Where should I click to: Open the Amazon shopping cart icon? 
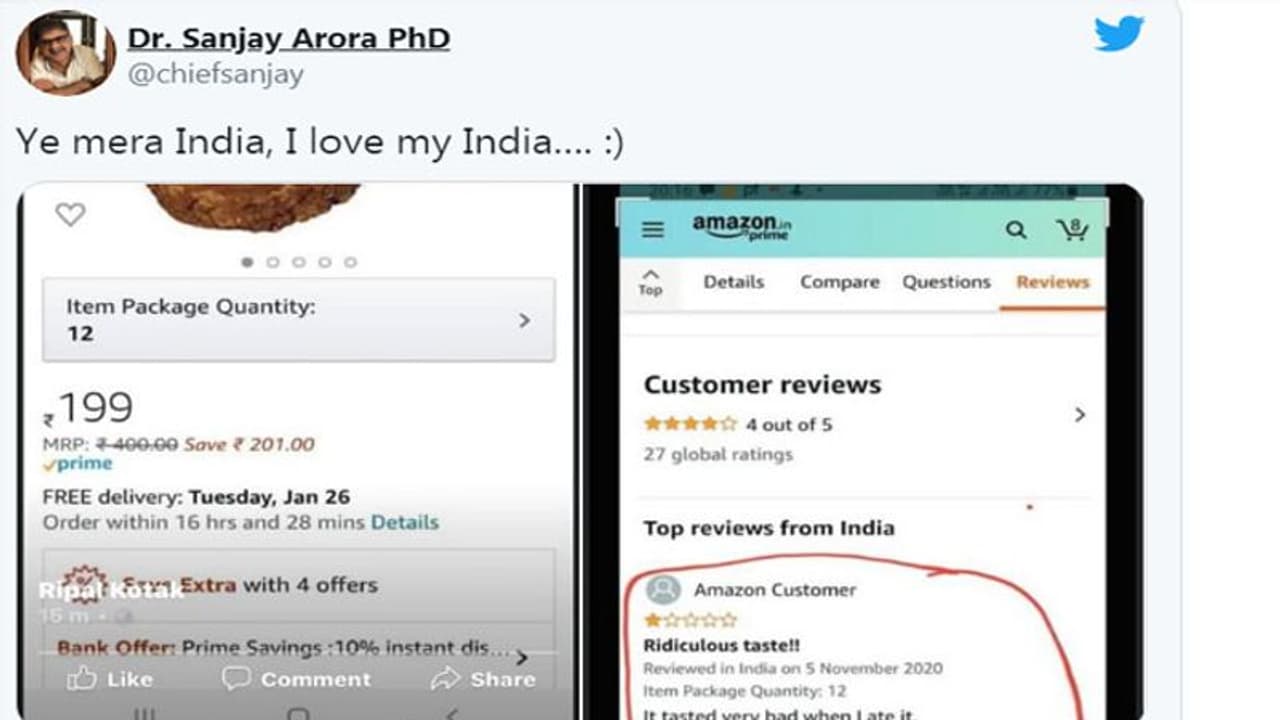point(1072,229)
